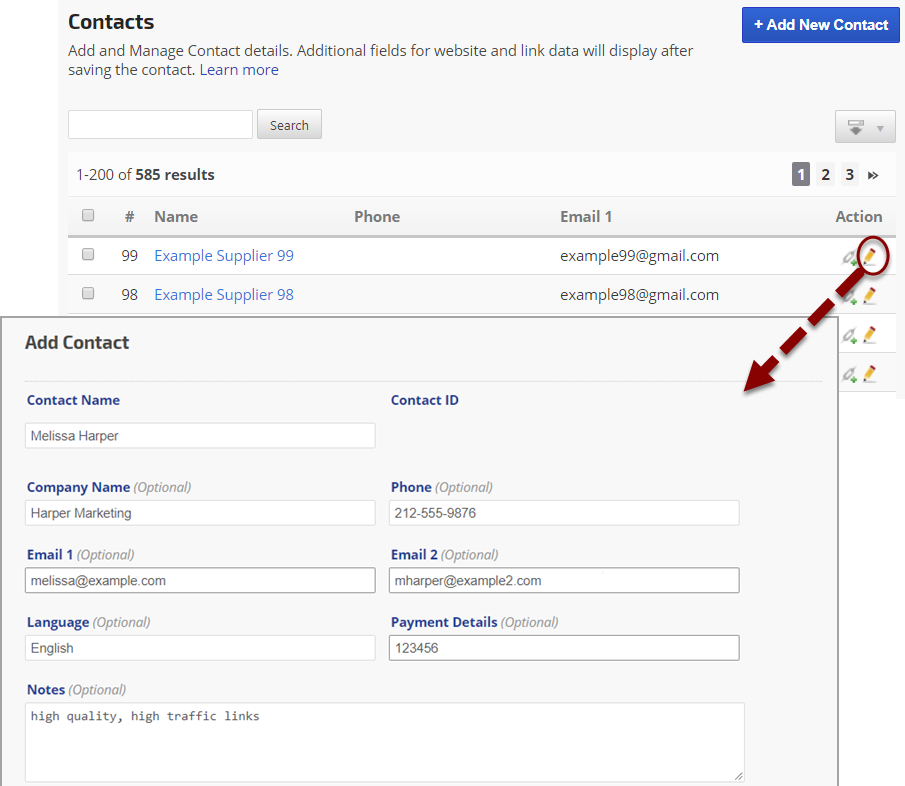Click the edit pencil in the fourth row
The height and width of the screenshot is (786, 905).
[x=870, y=374]
